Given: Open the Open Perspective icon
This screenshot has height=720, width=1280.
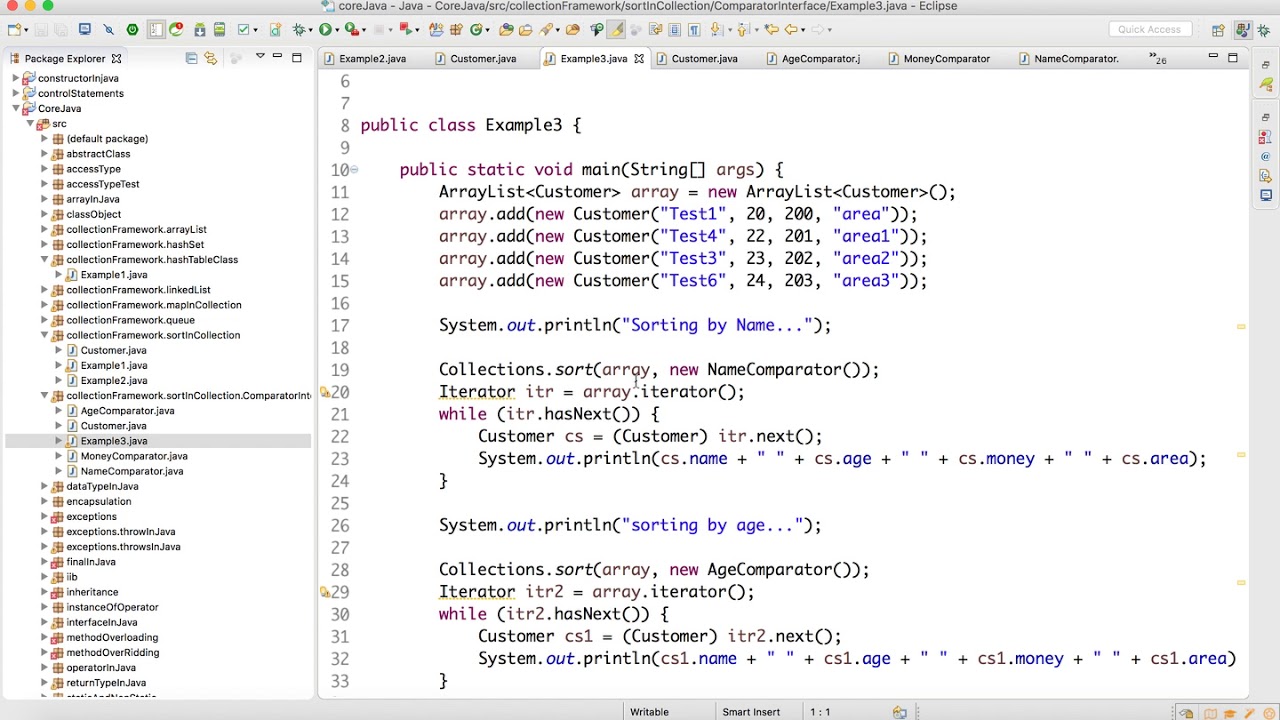Looking at the screenshot, I should coord(1218,30).
